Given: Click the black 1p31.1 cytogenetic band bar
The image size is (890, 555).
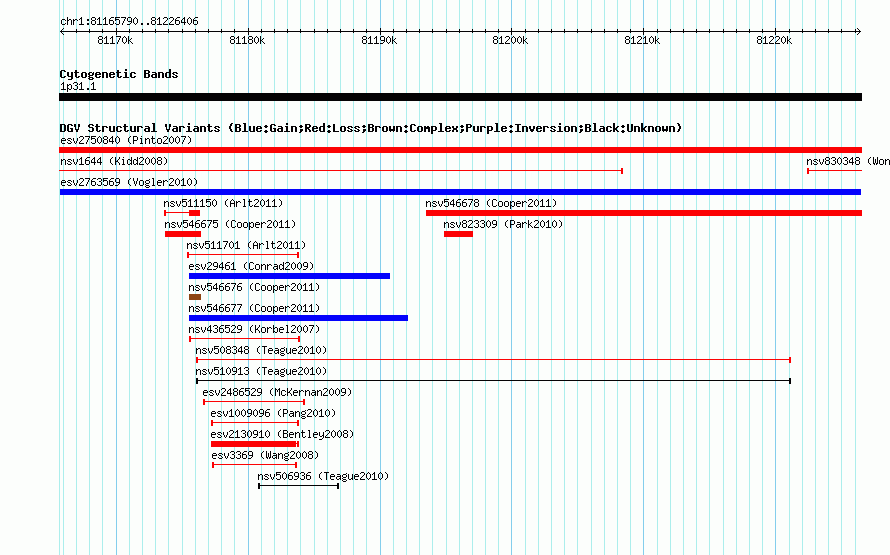Looking at the screenshot, I should (460, 97).
